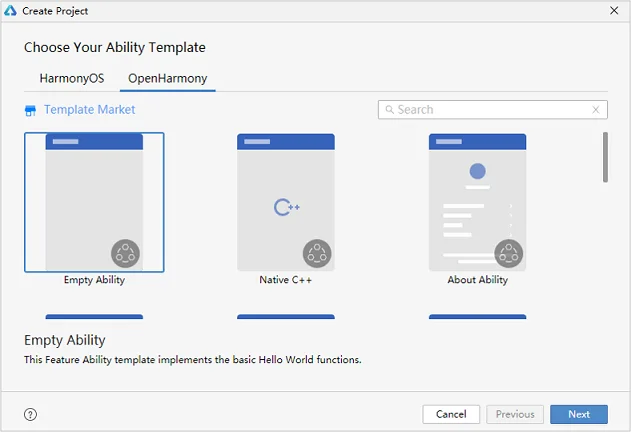Open the Template Market store icon
The width and height of the screenshot is (631, 432).
(x=30, y=110)
